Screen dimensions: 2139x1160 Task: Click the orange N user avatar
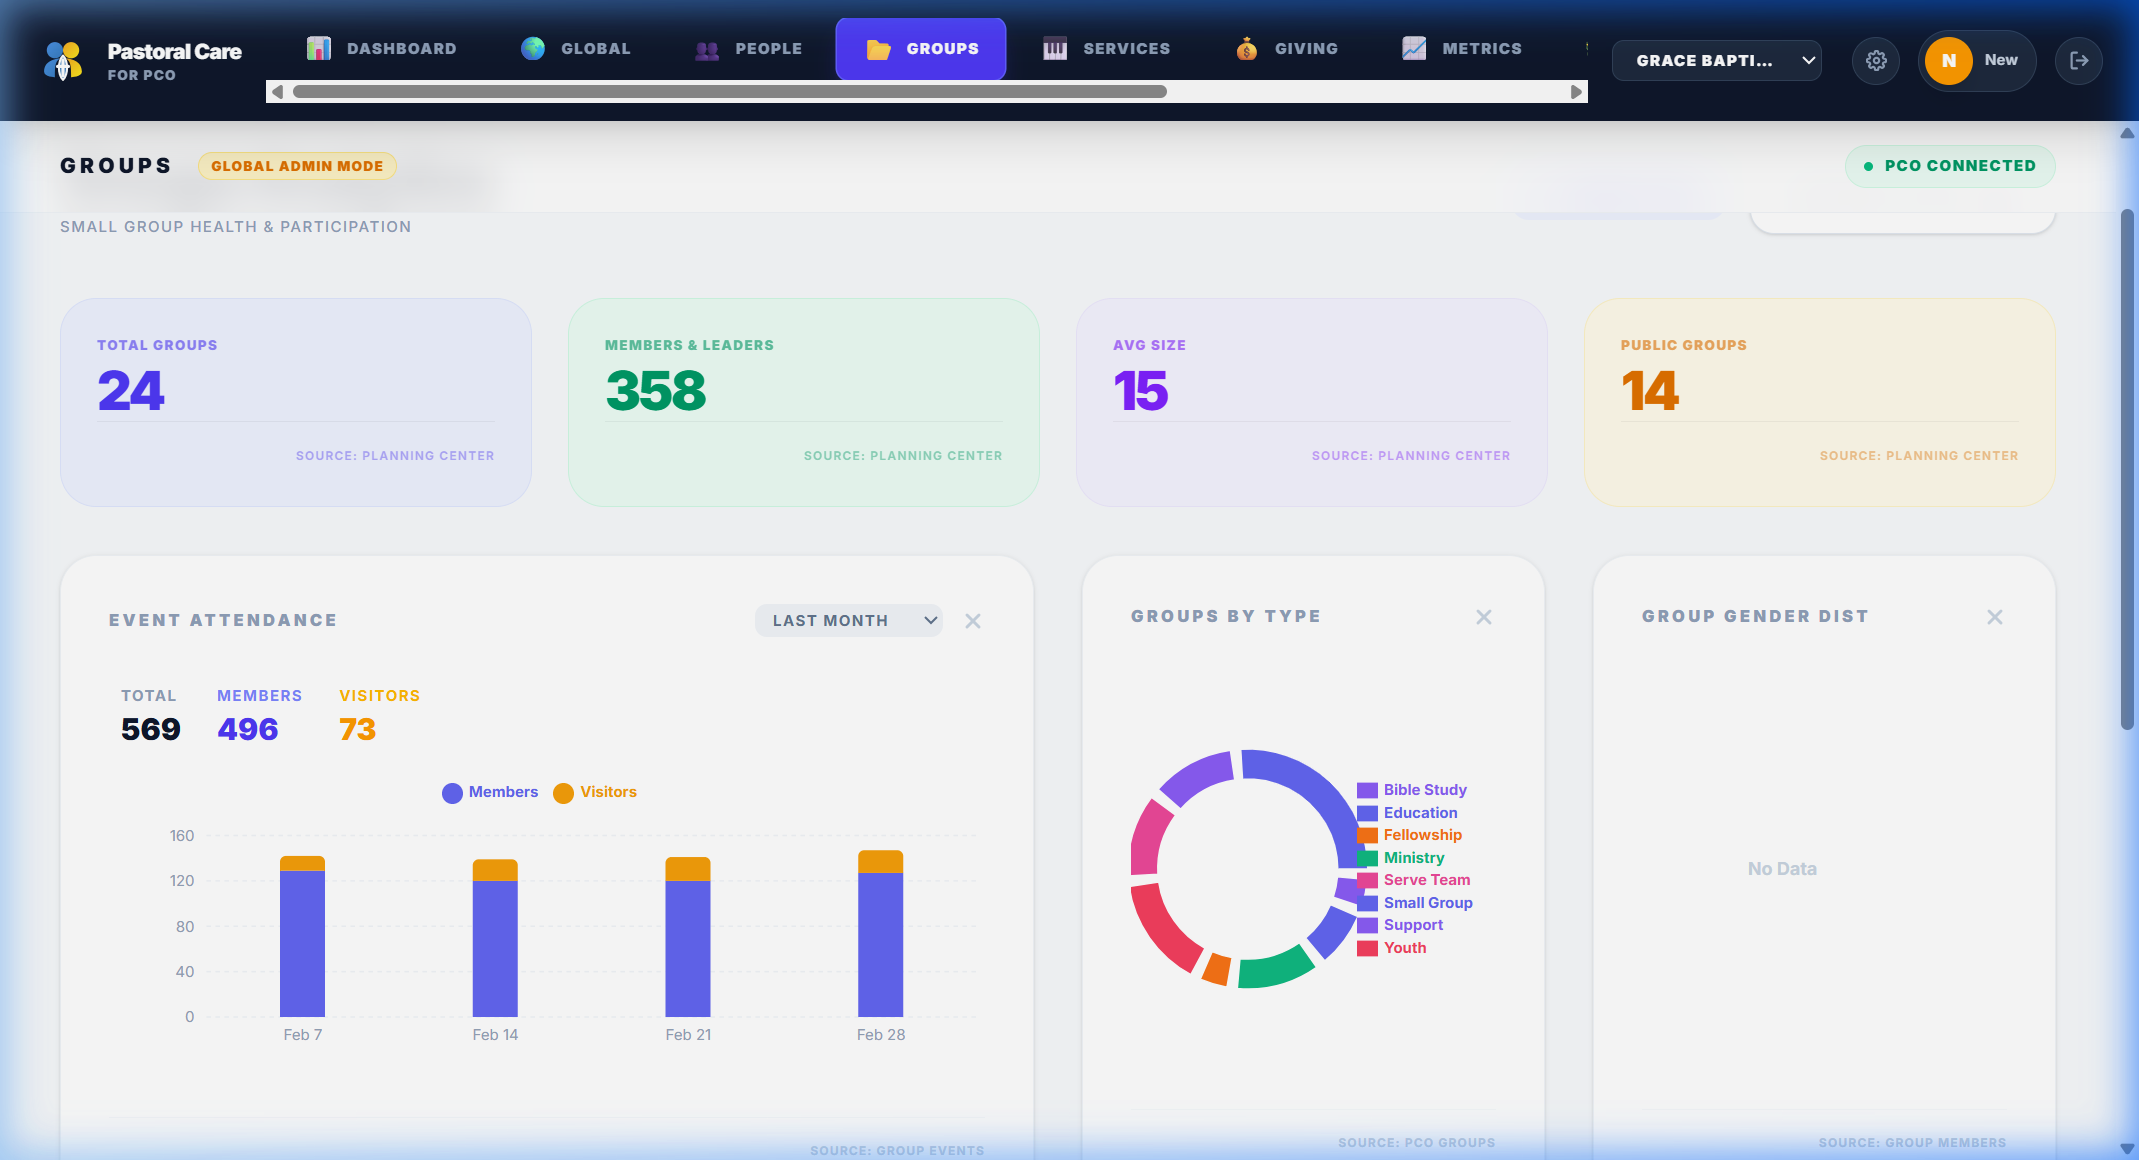click(1948, 61)
